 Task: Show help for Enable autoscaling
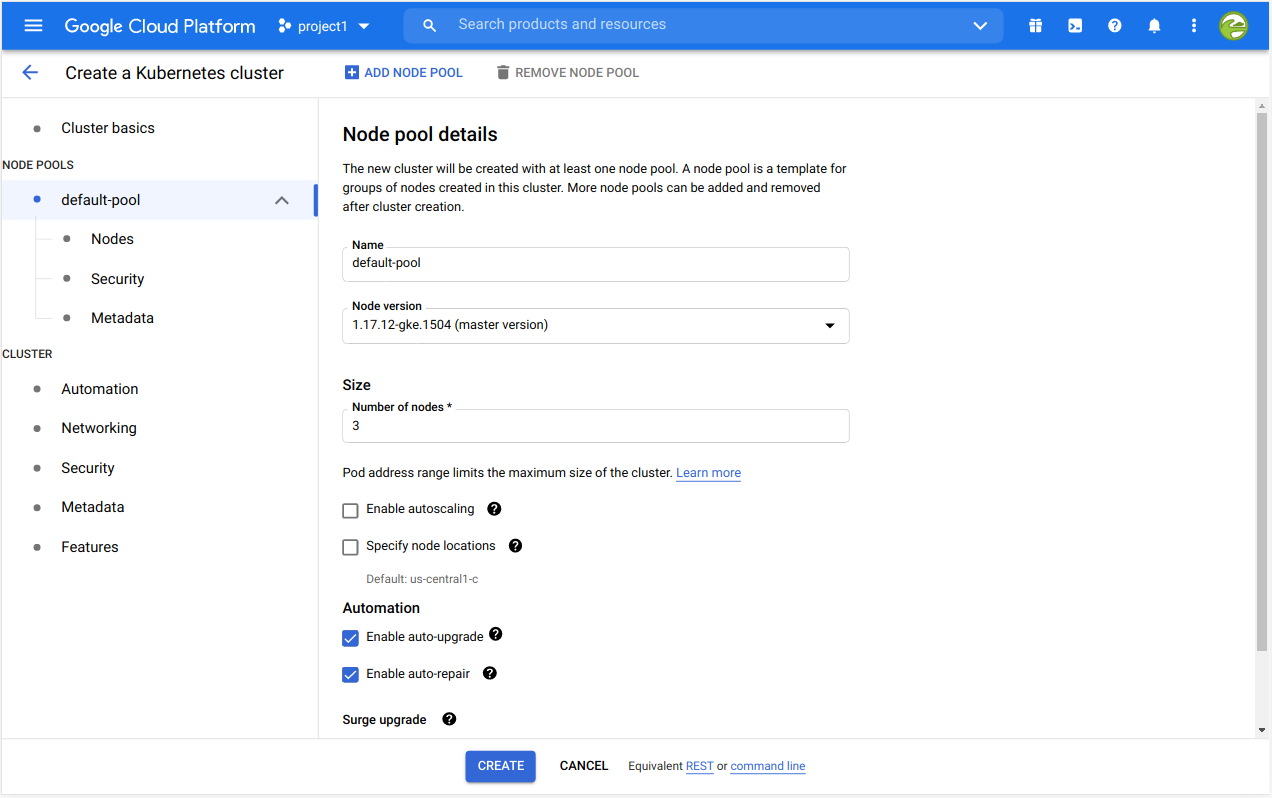[x=494, y=509]
